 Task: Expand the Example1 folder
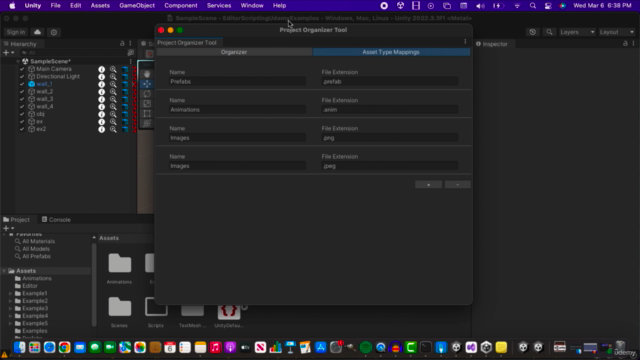(10, 293)
